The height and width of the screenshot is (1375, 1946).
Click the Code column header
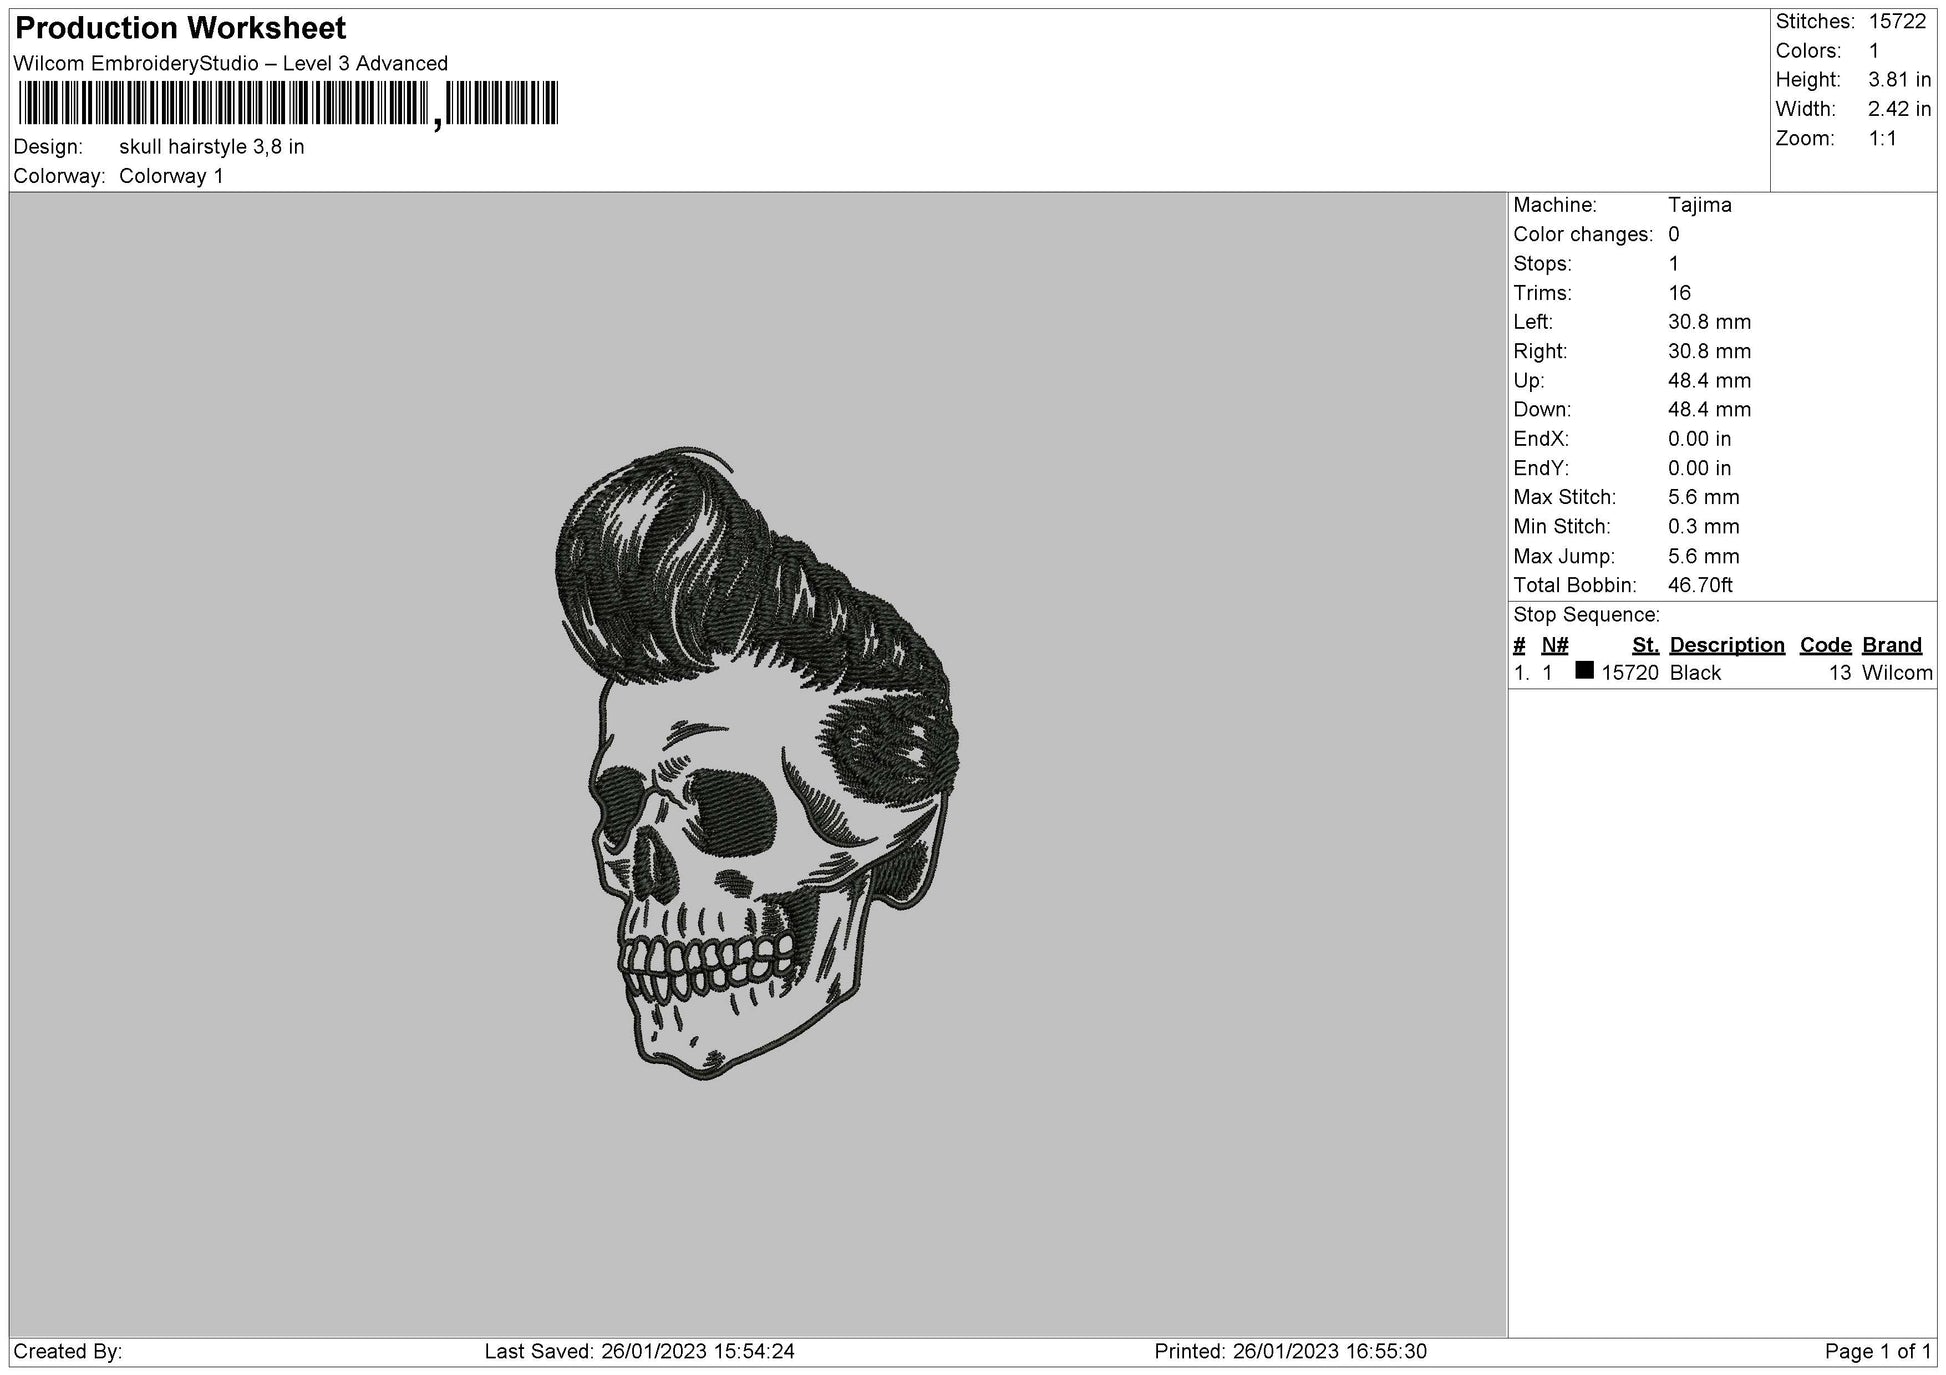click(x=1825, y=645)
